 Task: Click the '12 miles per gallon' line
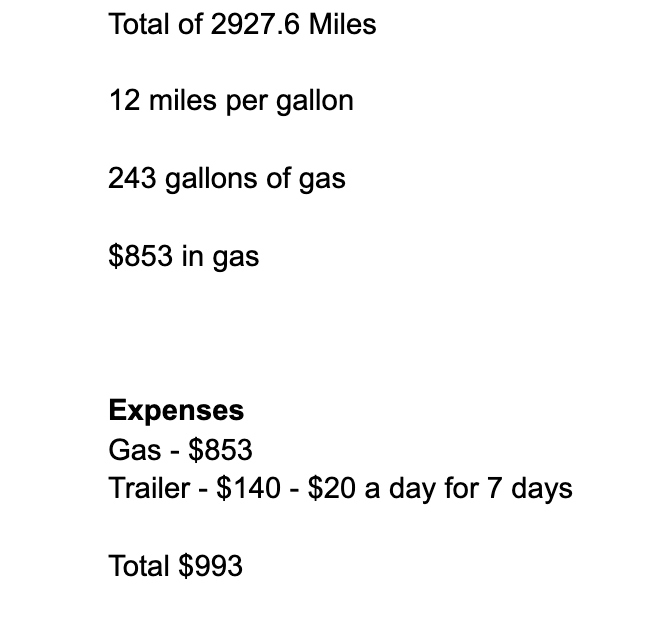tap(231, 101)
